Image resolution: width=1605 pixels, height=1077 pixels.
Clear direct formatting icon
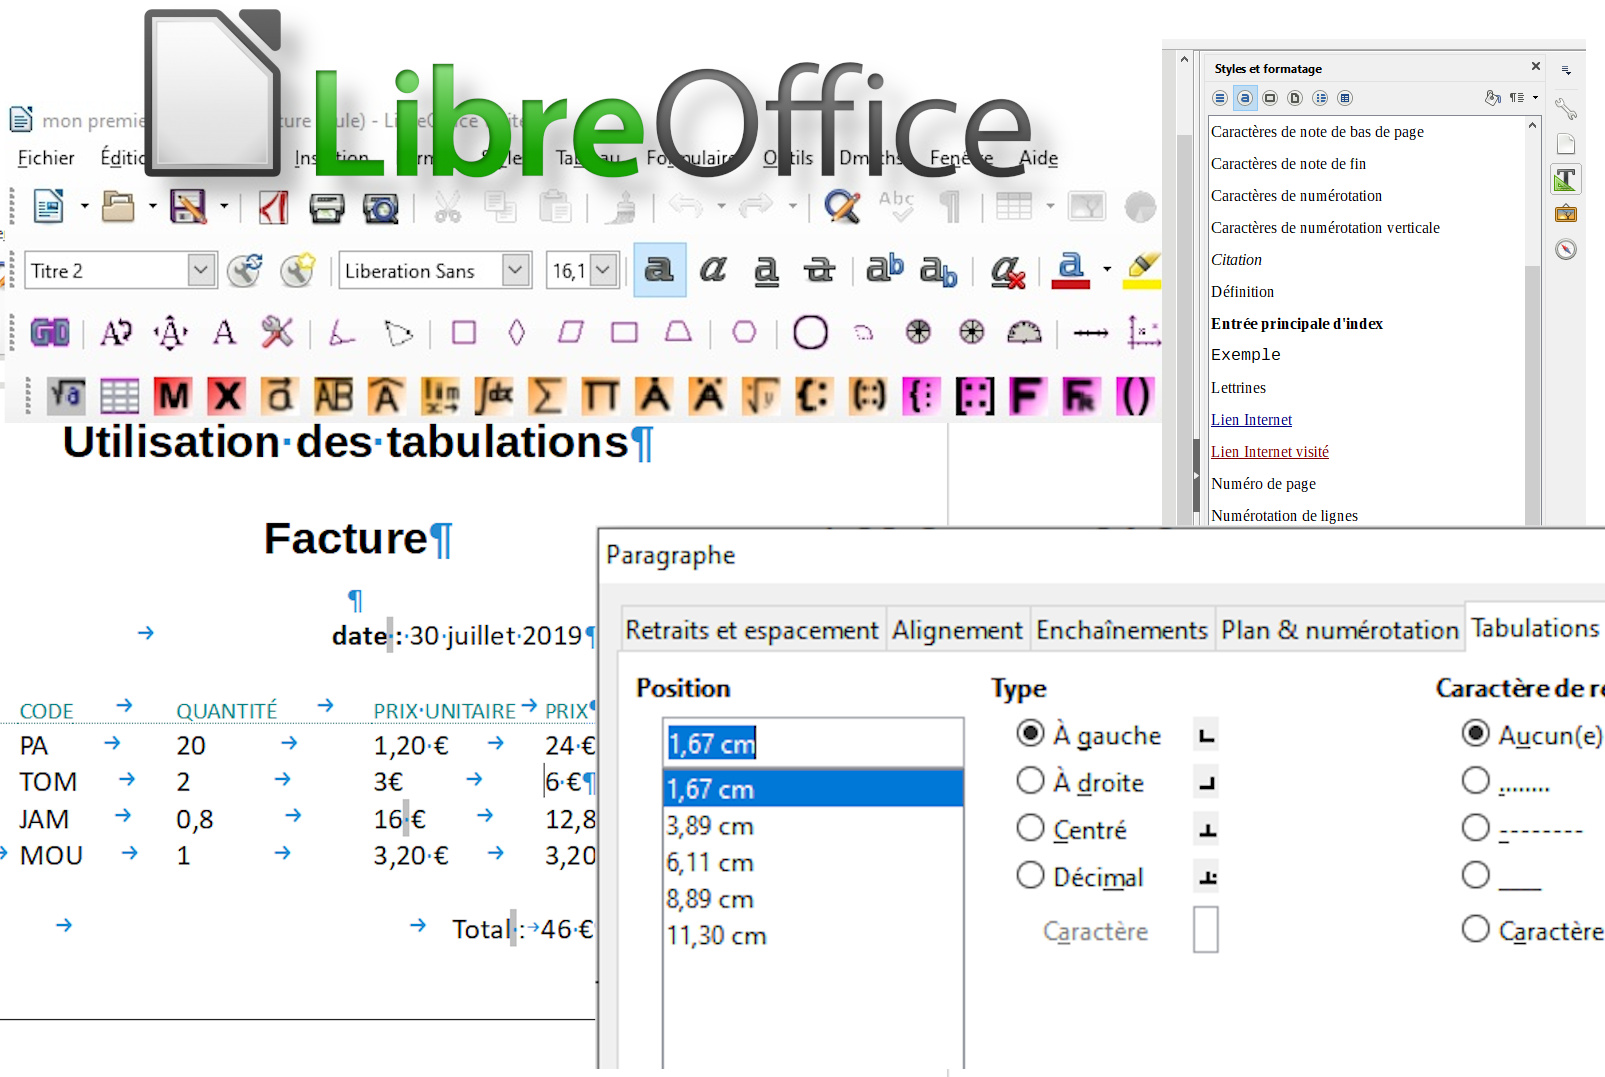point(1007,271)
